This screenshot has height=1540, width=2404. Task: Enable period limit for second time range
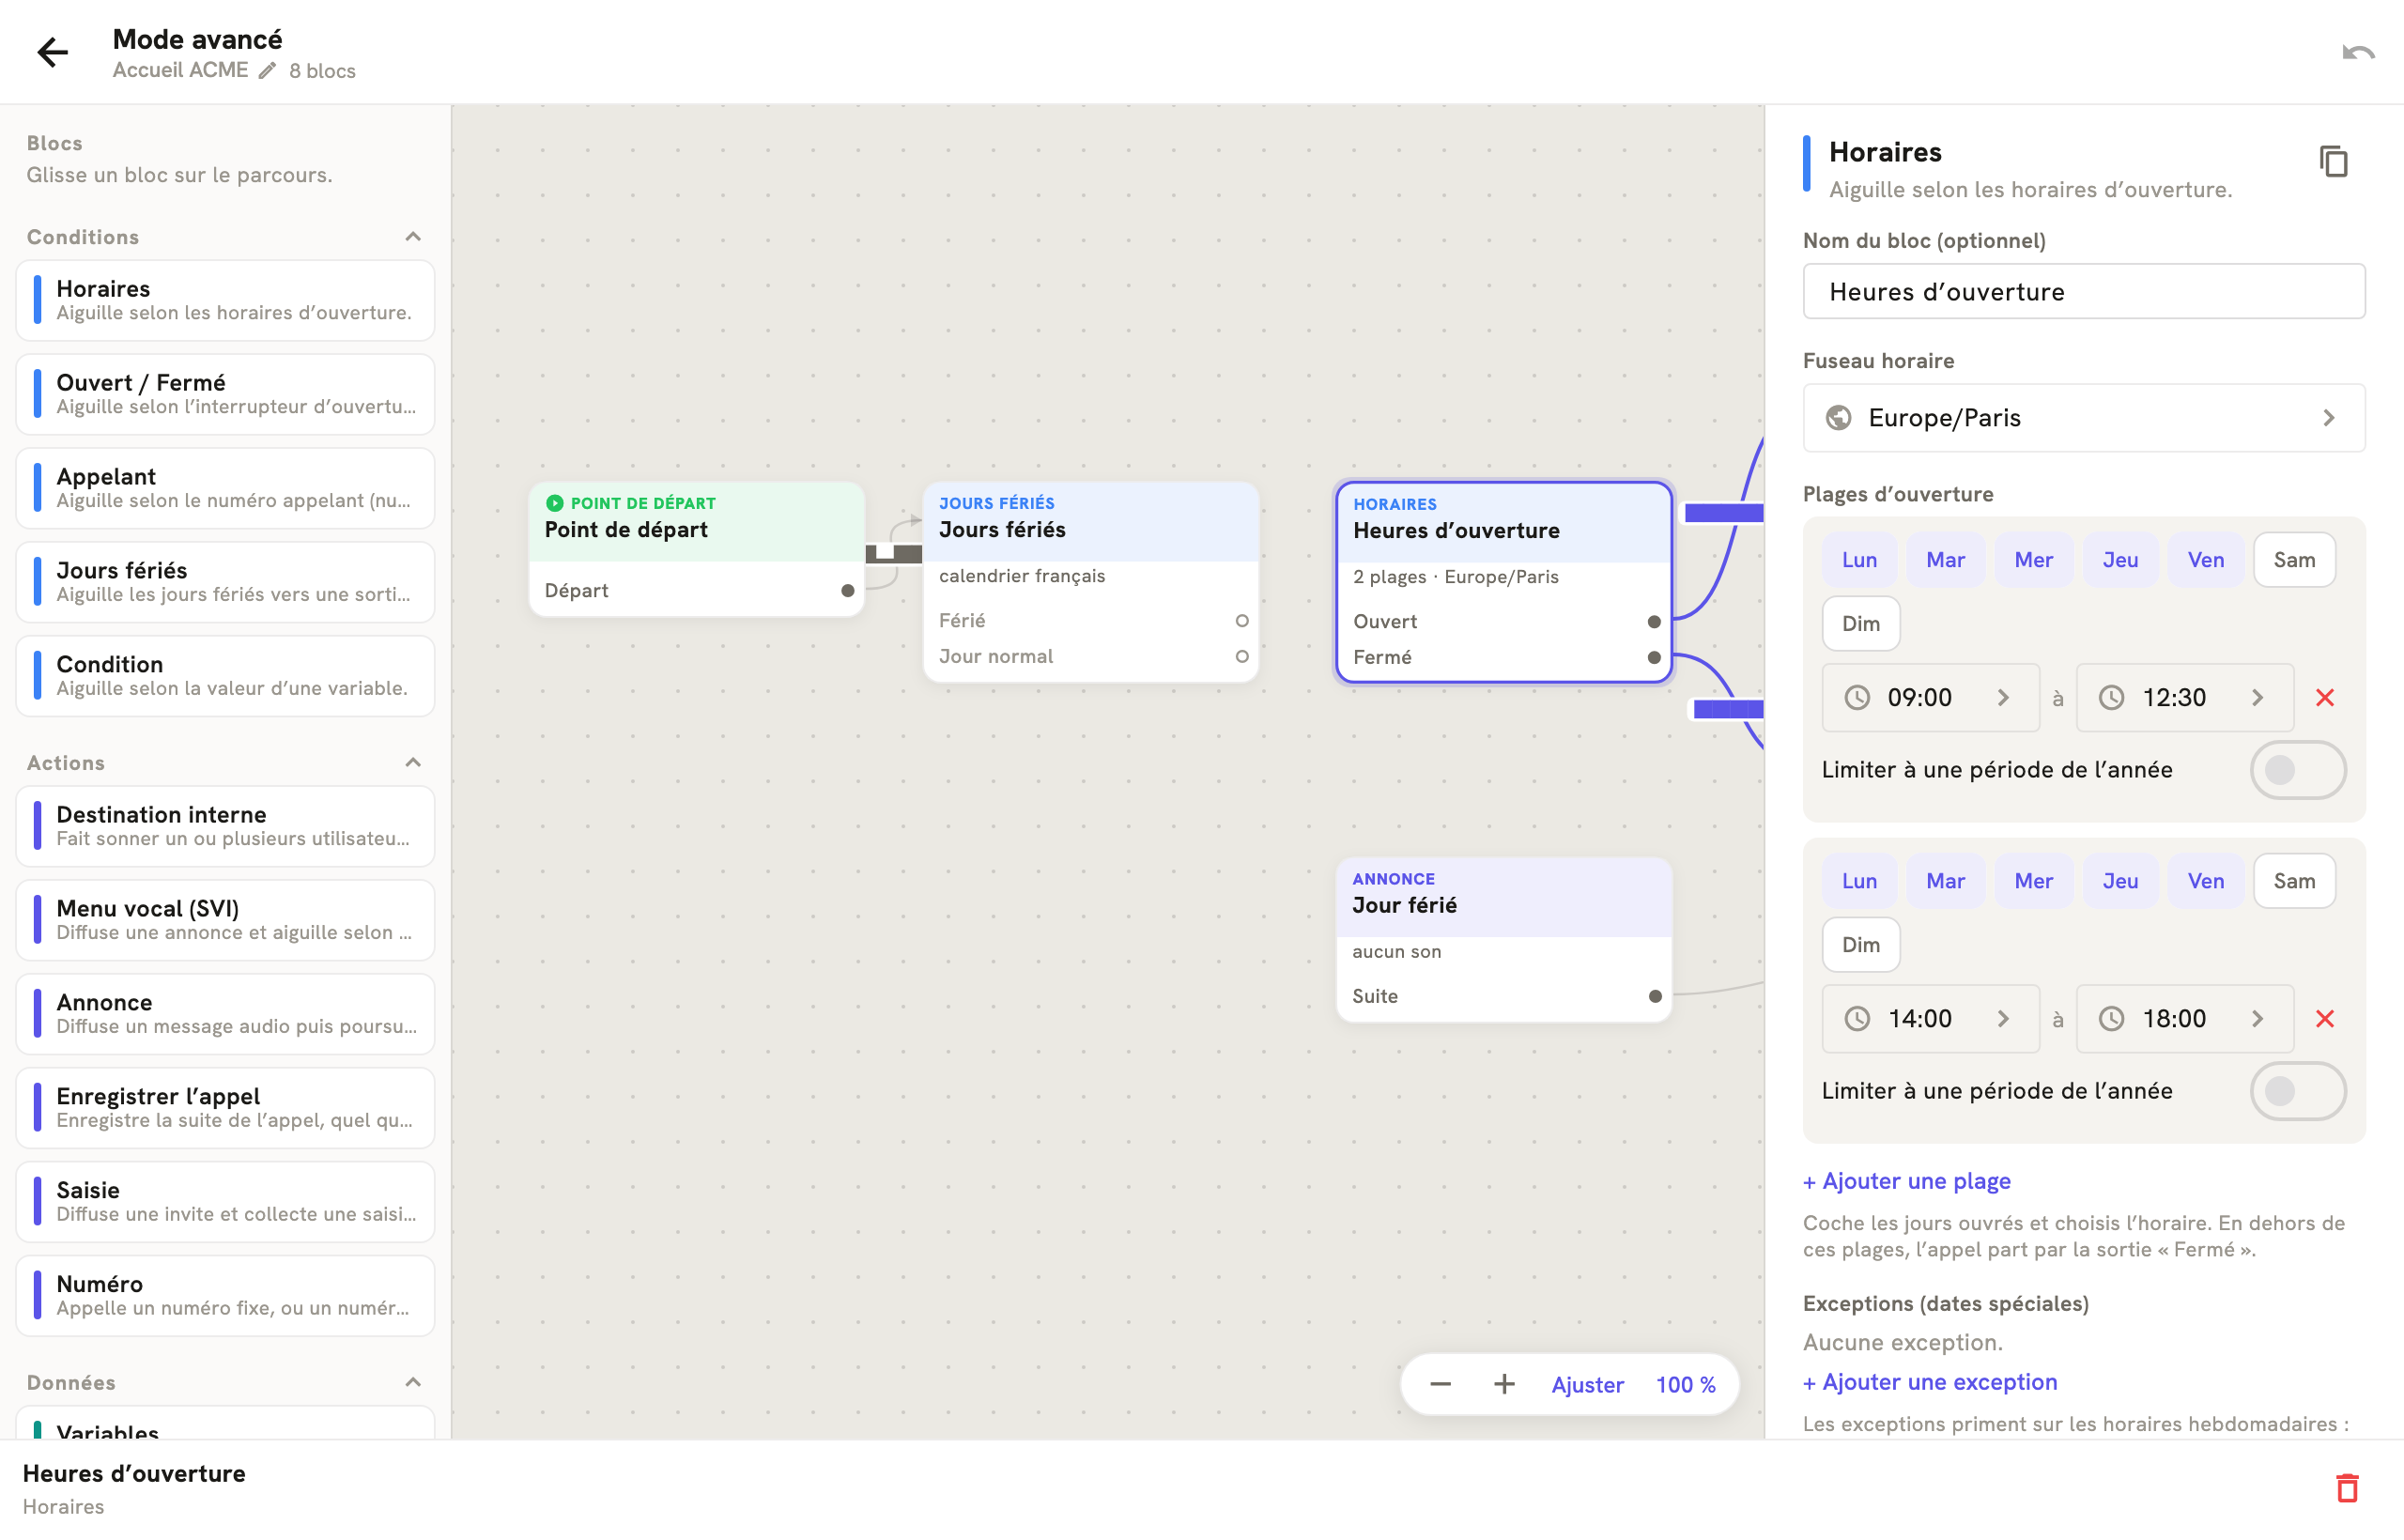2297,1091
